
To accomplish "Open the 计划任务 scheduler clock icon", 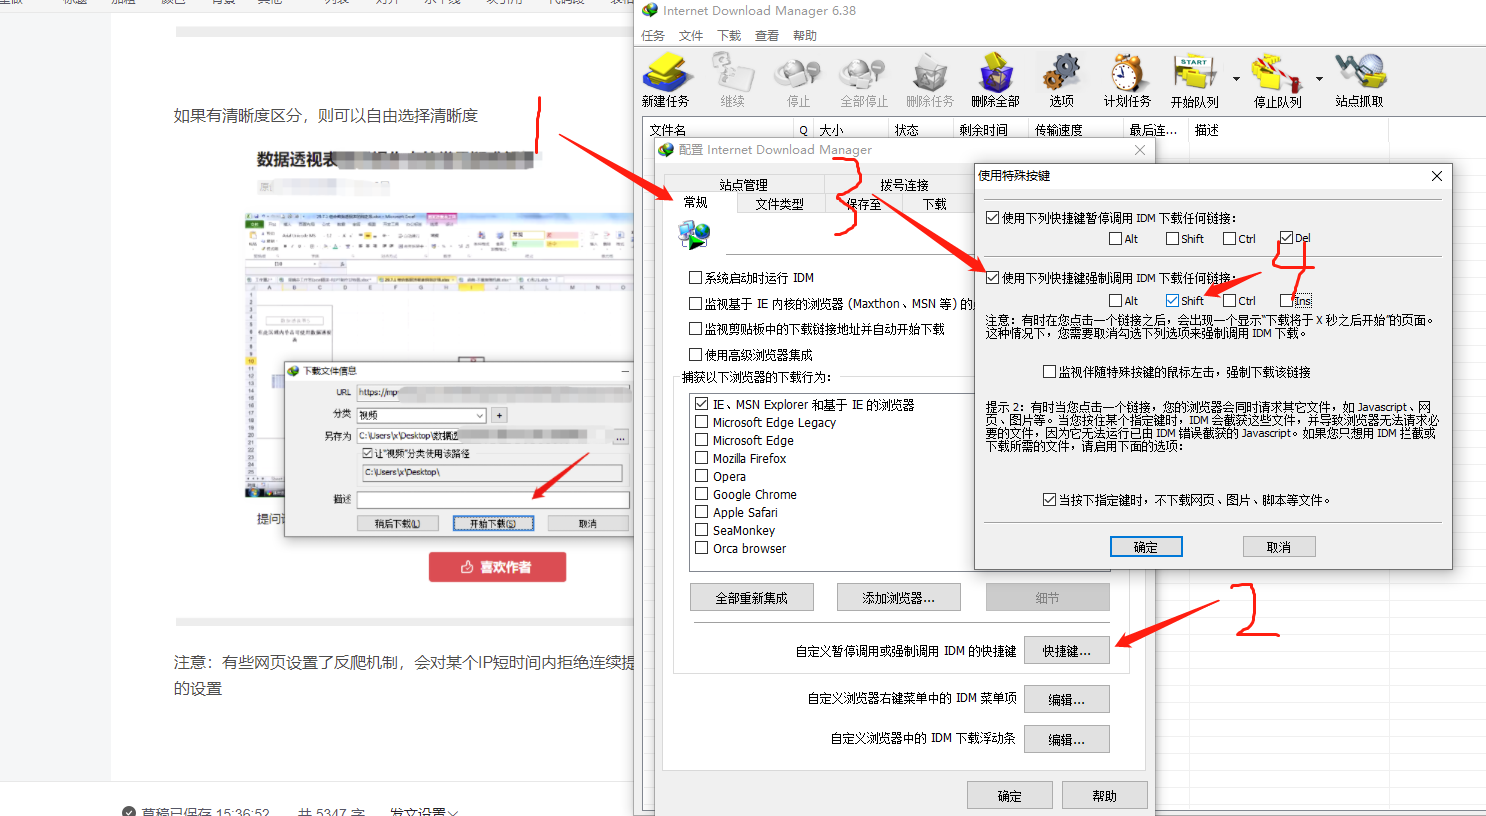I will [x=1127, y=80].
